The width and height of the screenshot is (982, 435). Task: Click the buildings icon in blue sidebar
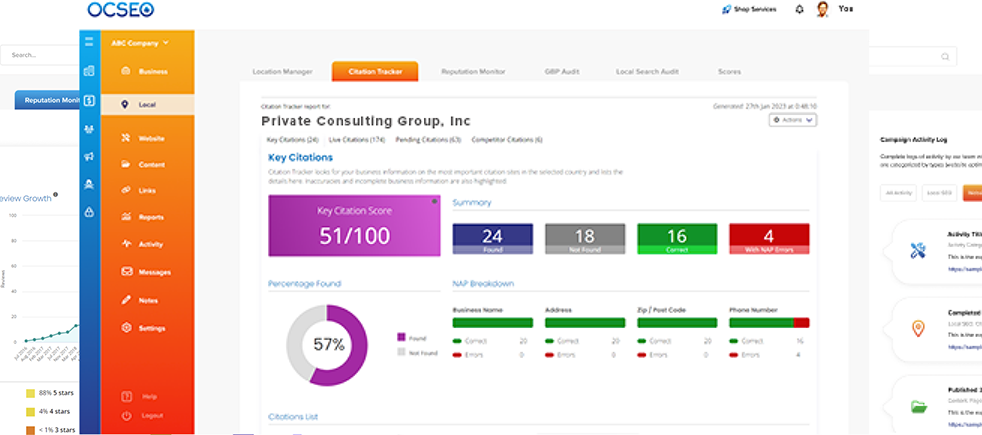(89, 71)
